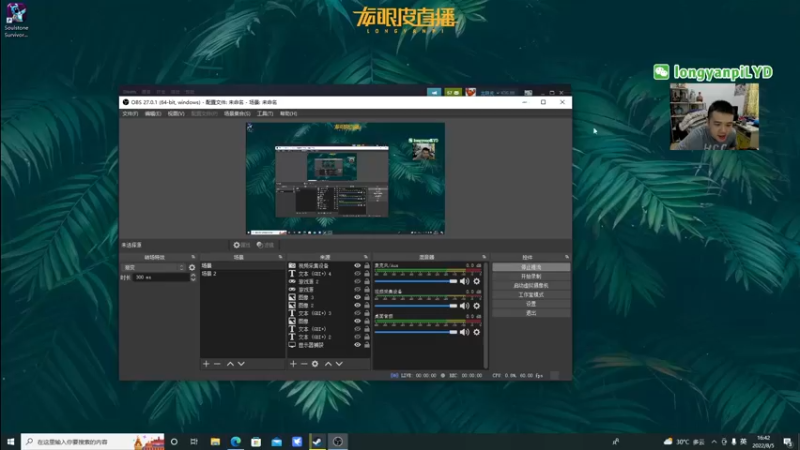Screen dimensions: 800x450
Task: Open settings gear for 视频采集设备 mixer track
Action: pos(477,306)
